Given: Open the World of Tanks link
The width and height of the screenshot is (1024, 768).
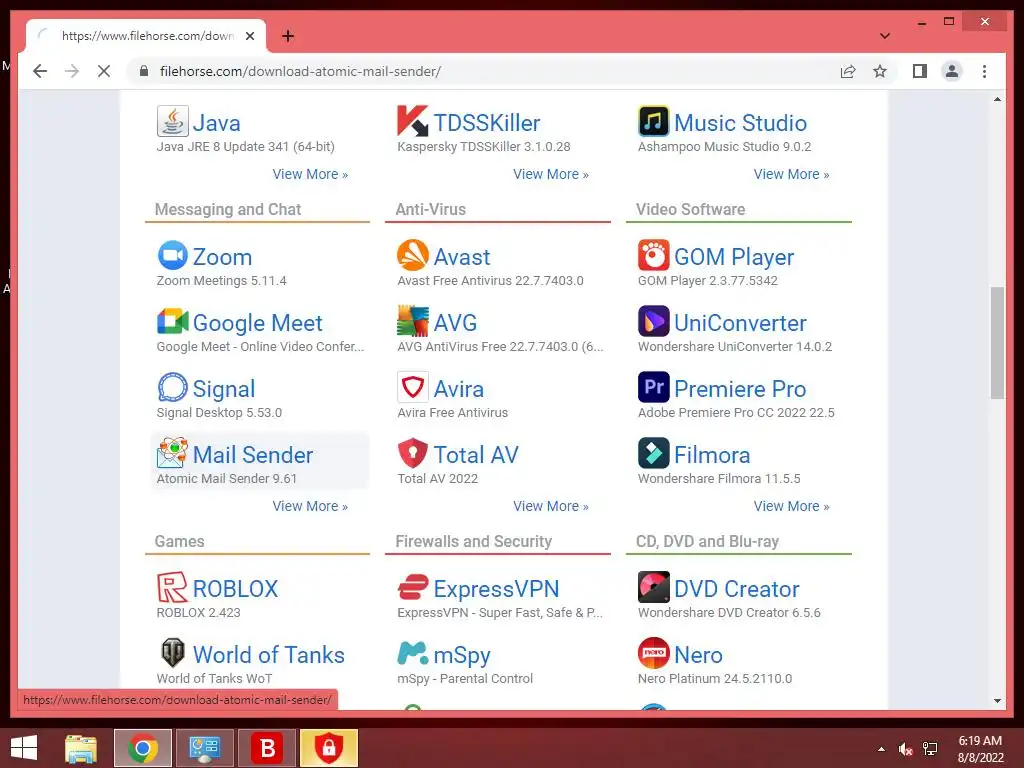Looking at the screenshot, I should coord(268,654).
